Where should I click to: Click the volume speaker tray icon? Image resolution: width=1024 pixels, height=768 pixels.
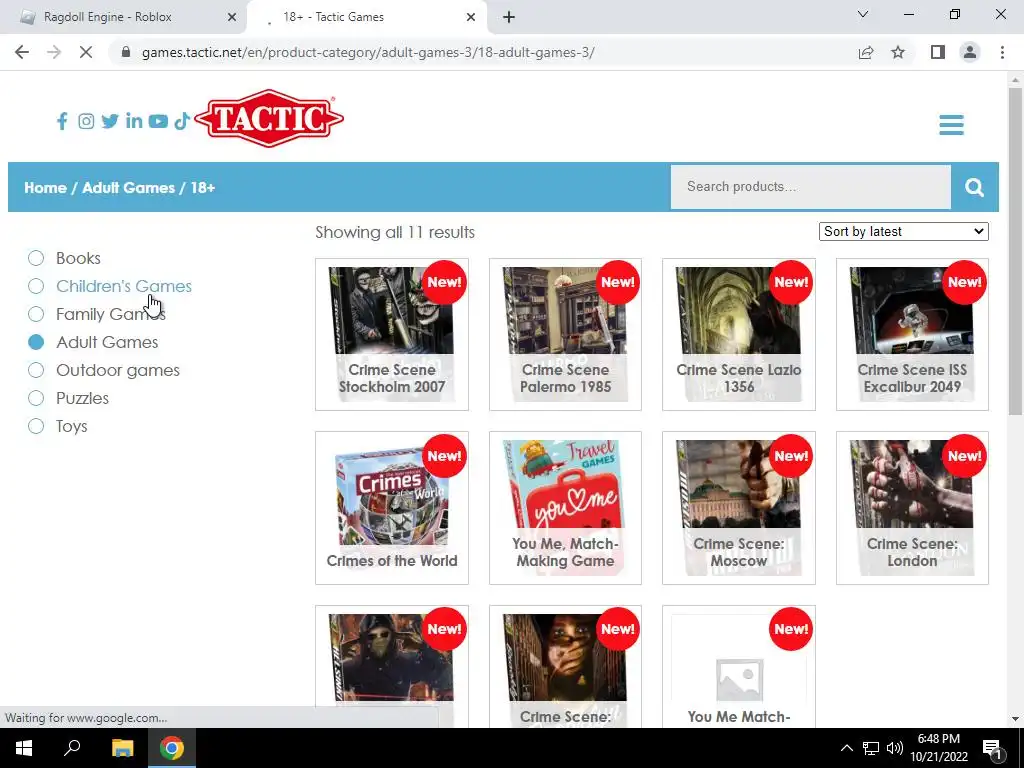(895, 748)
